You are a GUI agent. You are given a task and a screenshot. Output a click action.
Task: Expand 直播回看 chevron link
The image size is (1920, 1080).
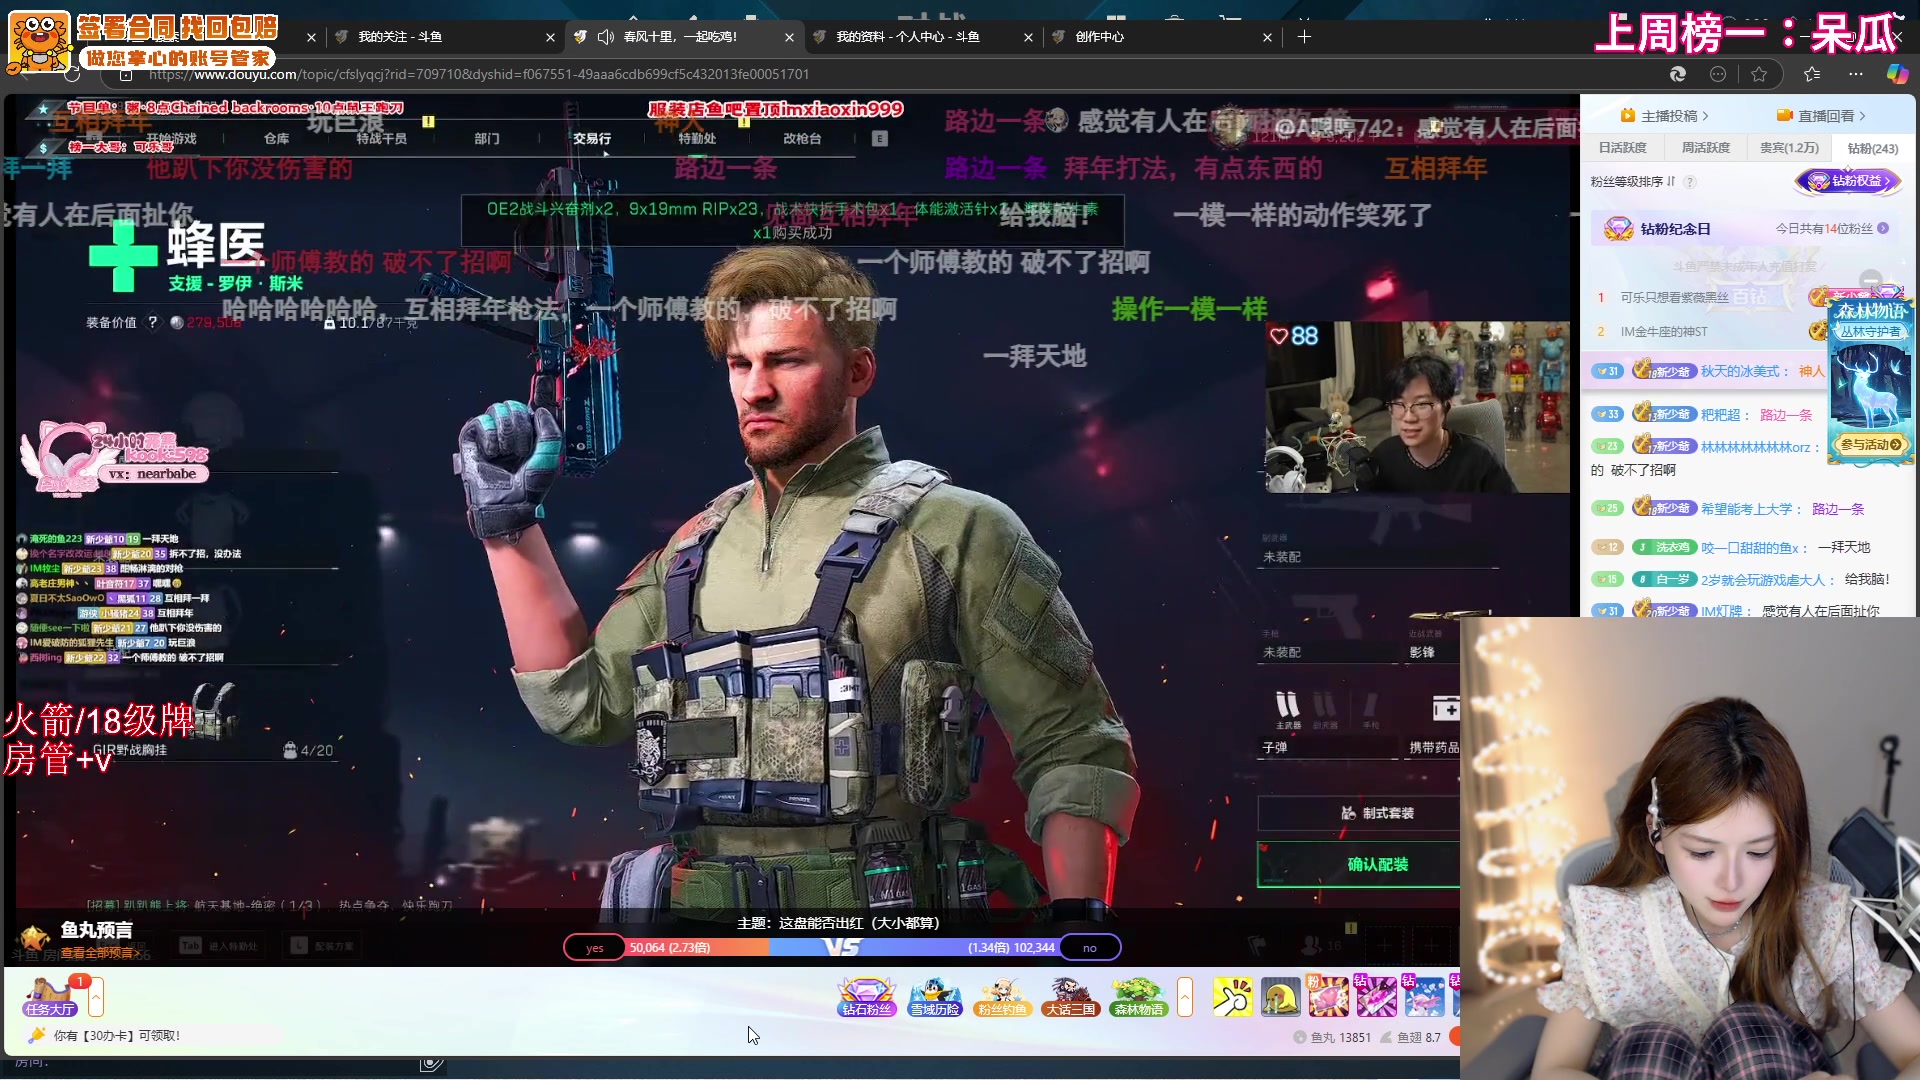pos(1862,116)
